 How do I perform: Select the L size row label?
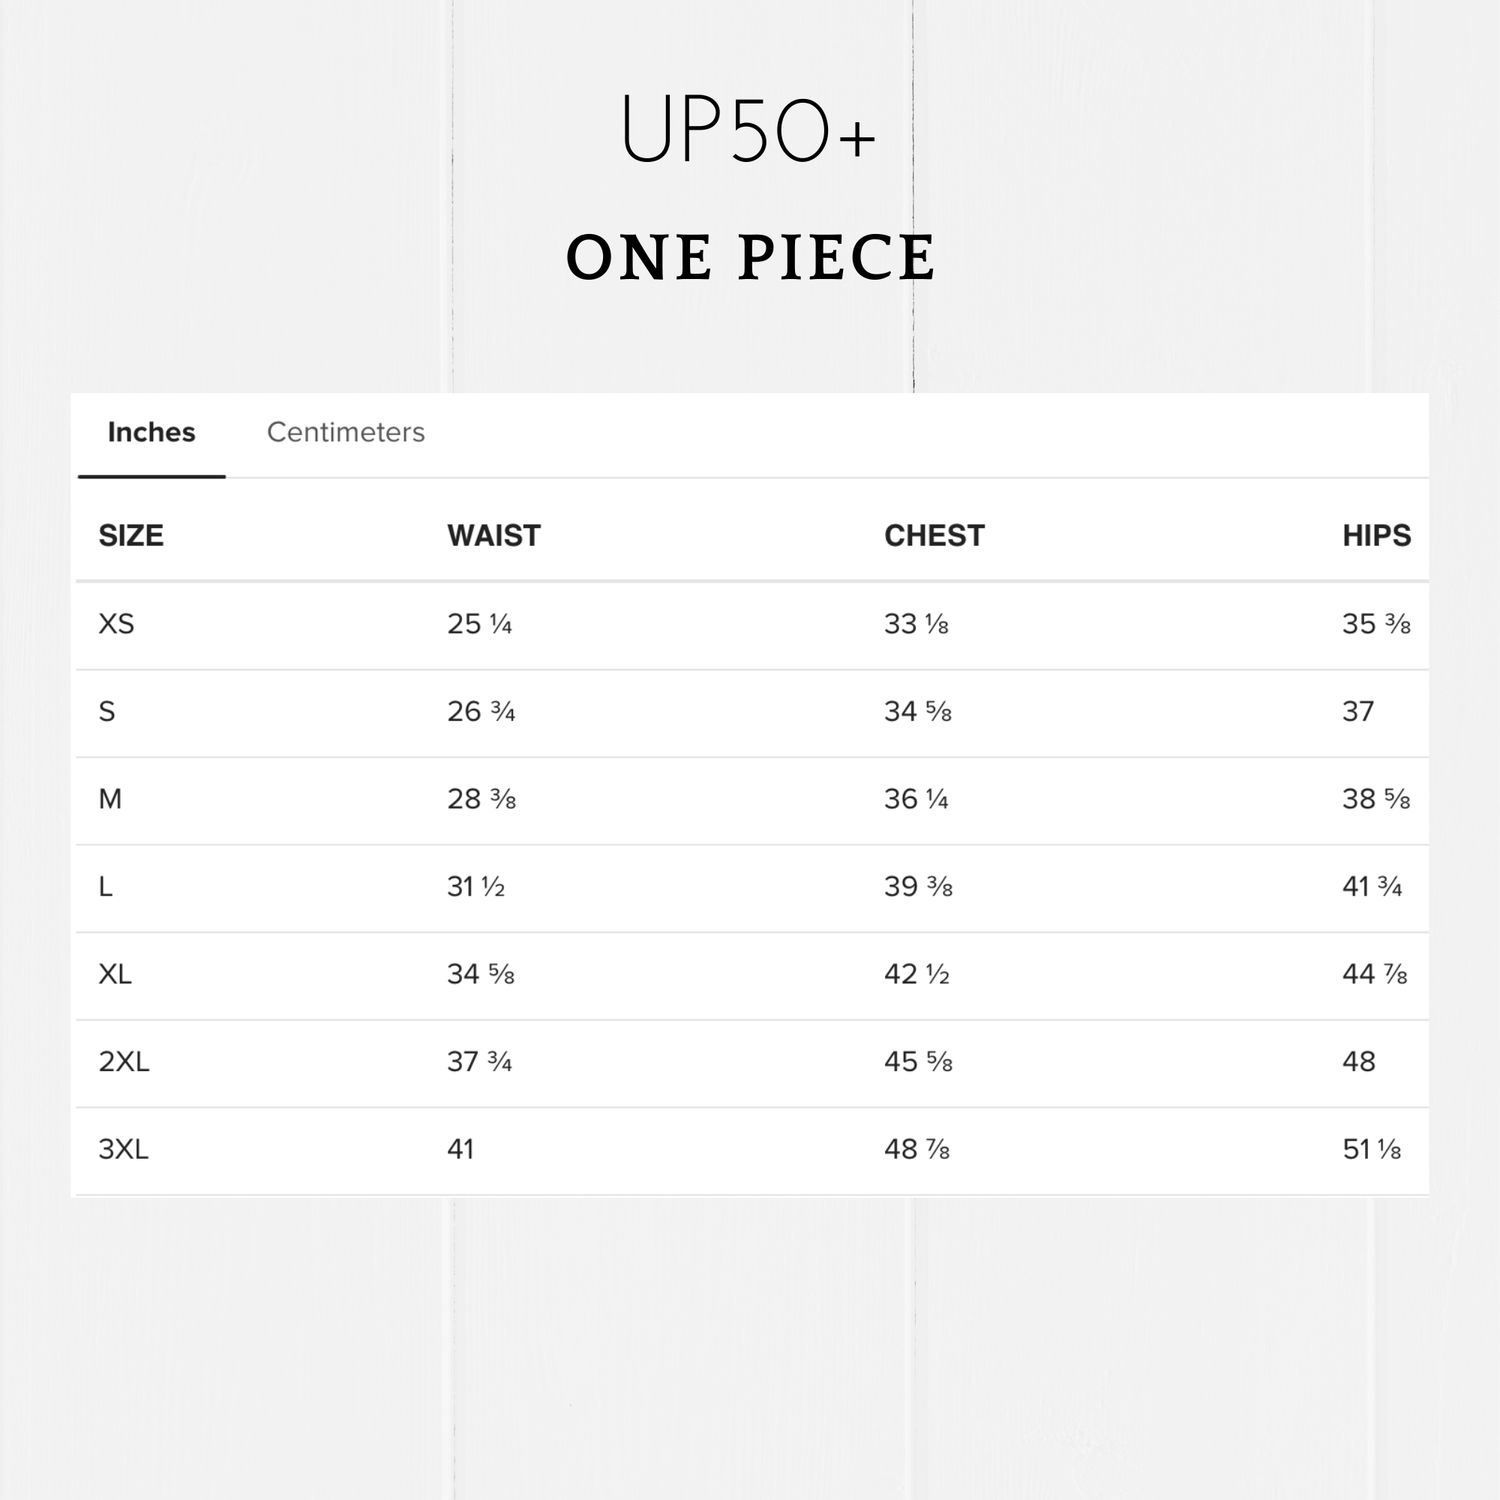105,887
